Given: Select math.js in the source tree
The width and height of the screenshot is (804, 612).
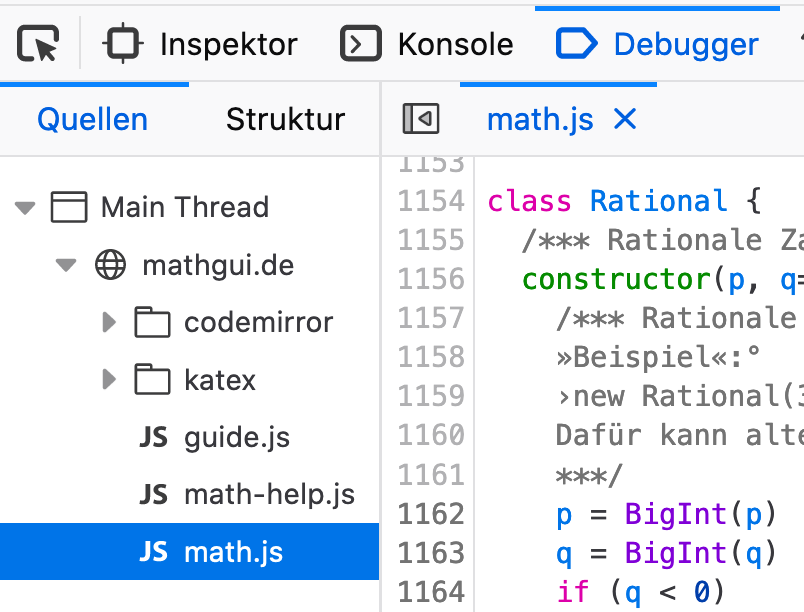Looking at the screenshot, I should point(233,552).
